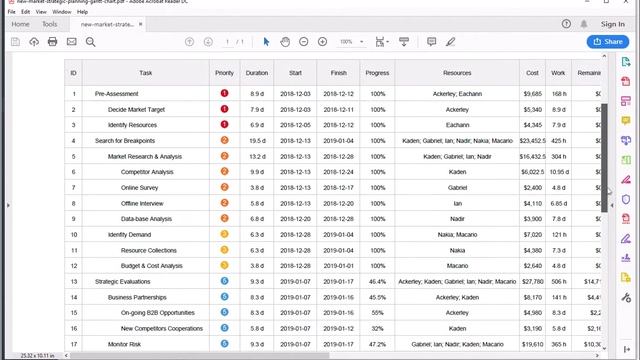Open Export PDF tool in side panel
The width and height of the screenshot is (640, 360).
[626, 62]
